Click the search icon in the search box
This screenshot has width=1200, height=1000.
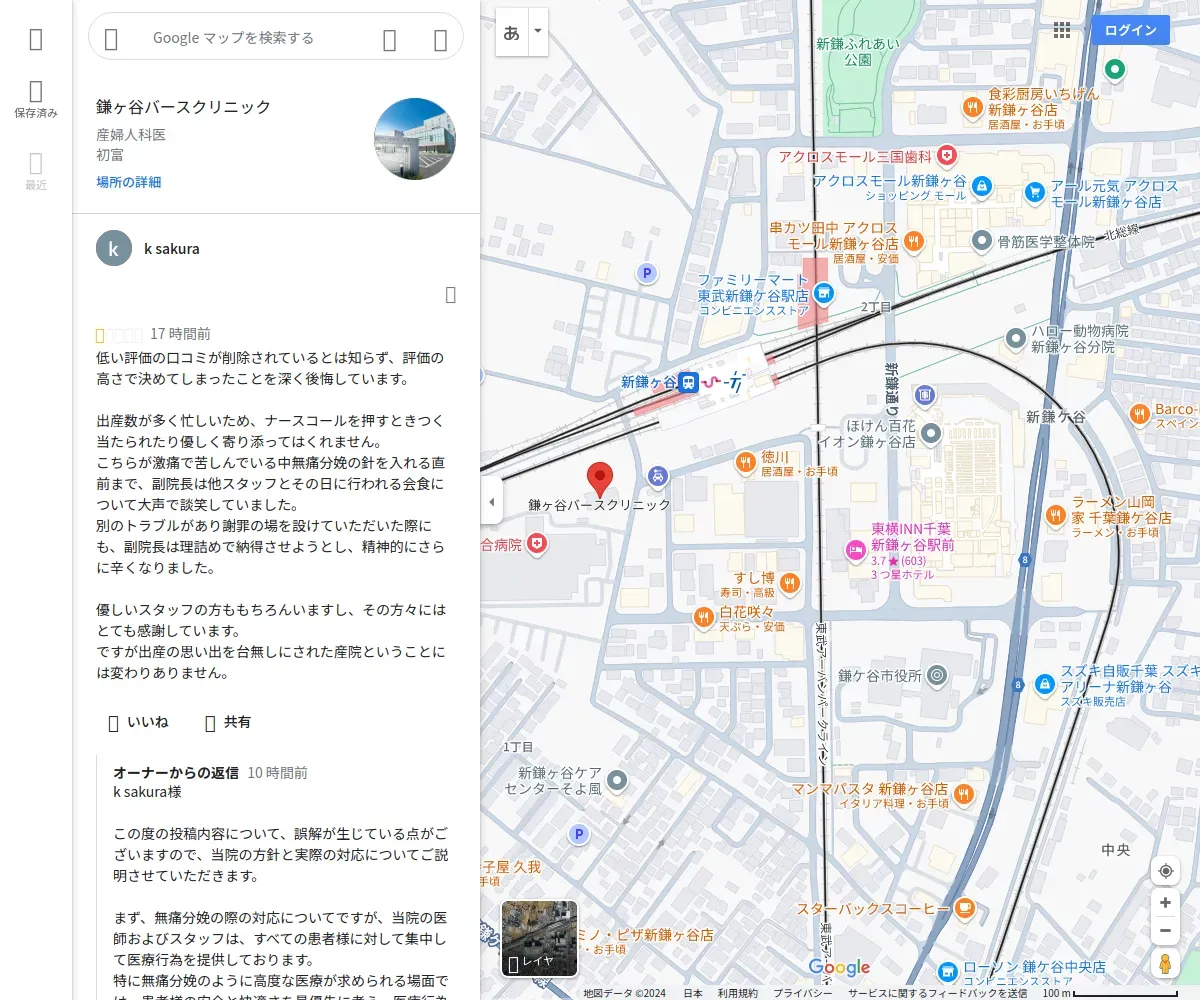390,39
